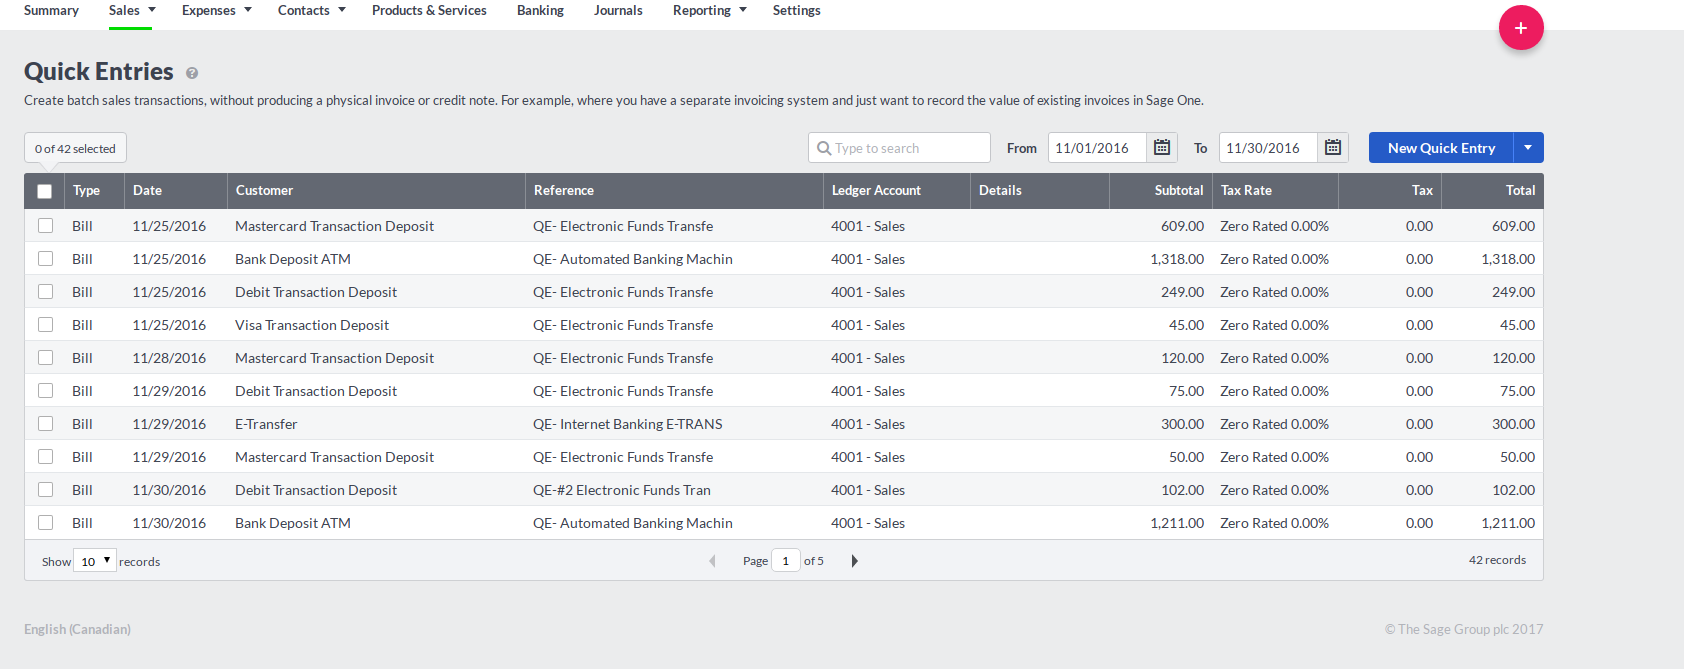Click the To date field 11/30/2016
The height and width of the screenshot is (669, 1684).
tap(1268, 148)
